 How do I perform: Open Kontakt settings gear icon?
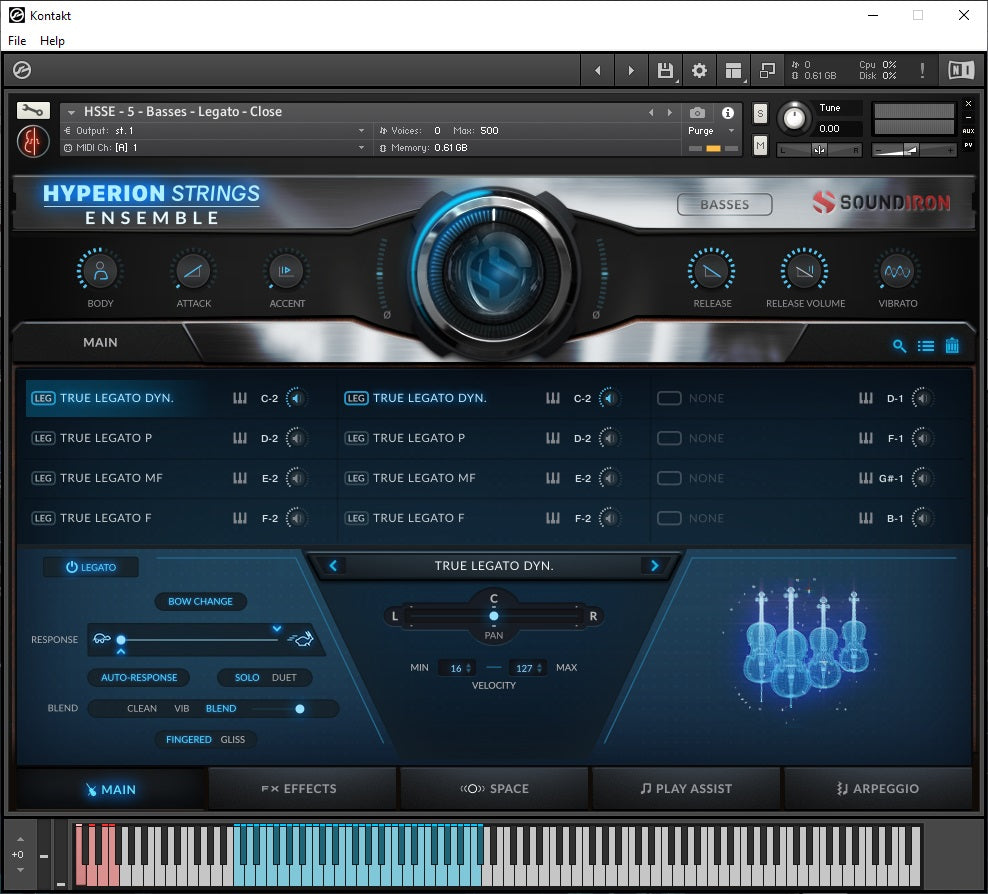click(700, 71)
